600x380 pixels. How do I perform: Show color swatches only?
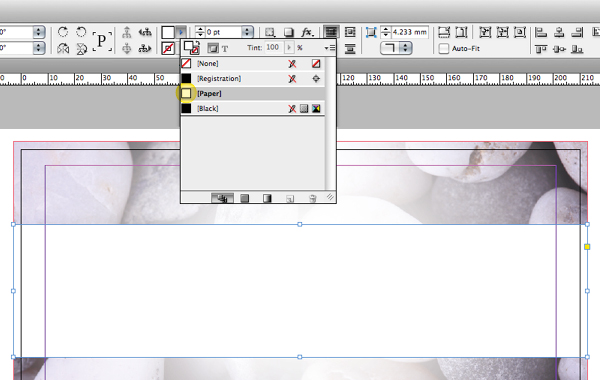pyautogui.click(x=245, y=198)
